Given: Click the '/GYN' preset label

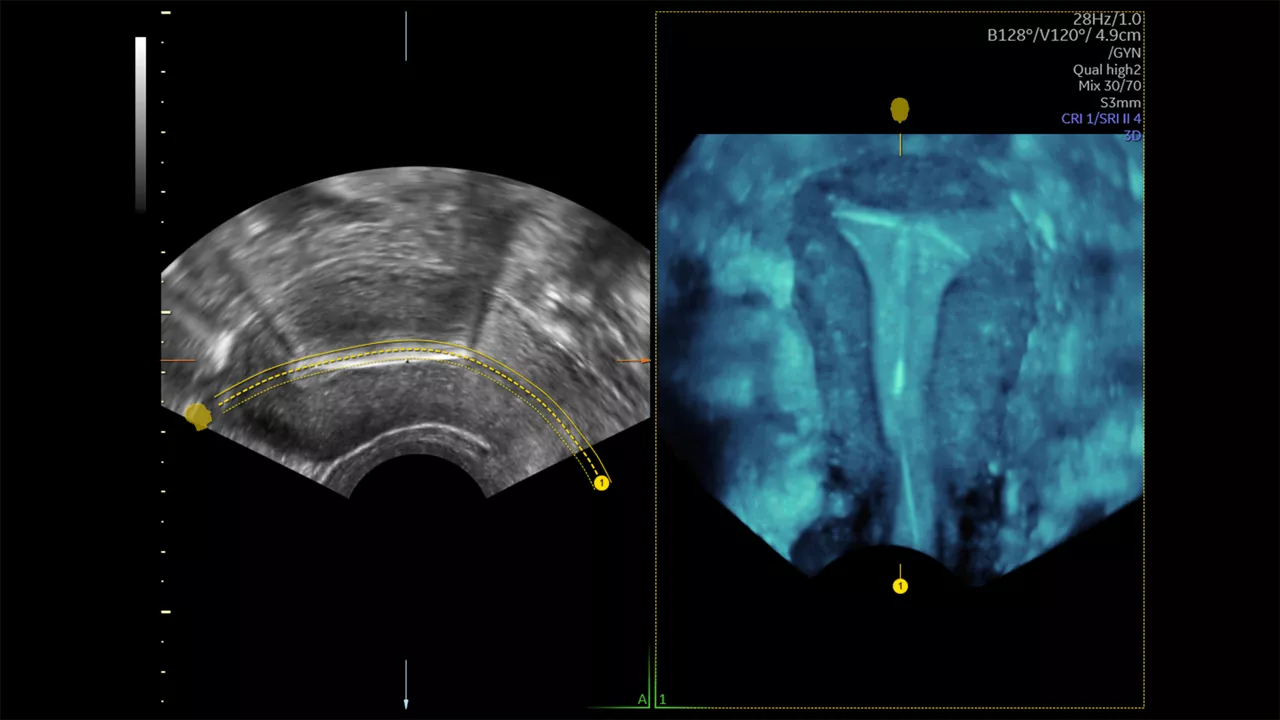Looking at the screenshot, I should [1125, 52].
